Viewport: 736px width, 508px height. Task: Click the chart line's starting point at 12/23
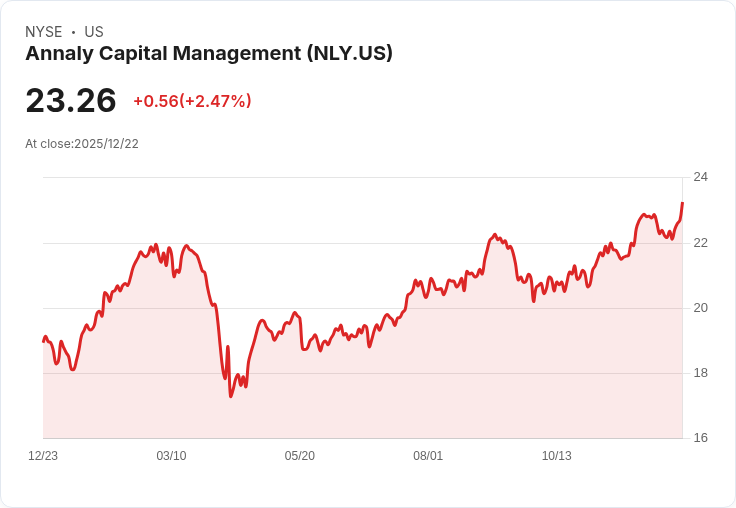click(44, 341)
